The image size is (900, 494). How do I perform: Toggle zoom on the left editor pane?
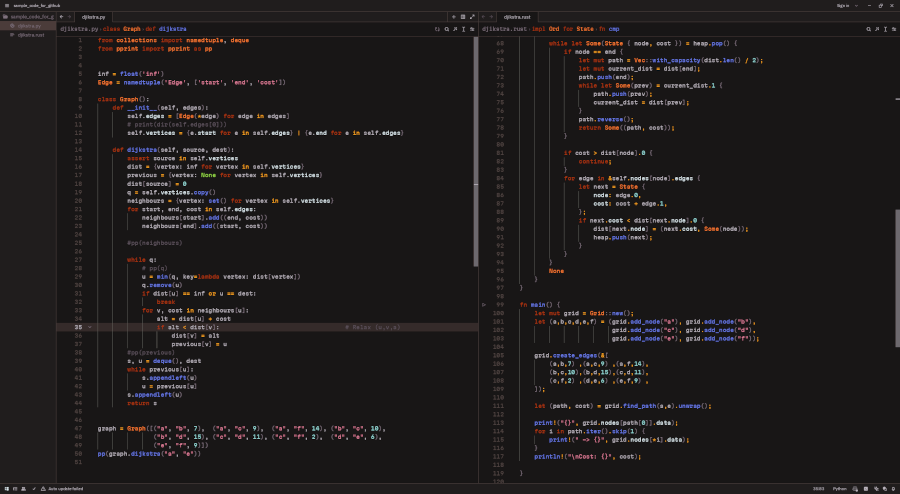coord(472,17)
